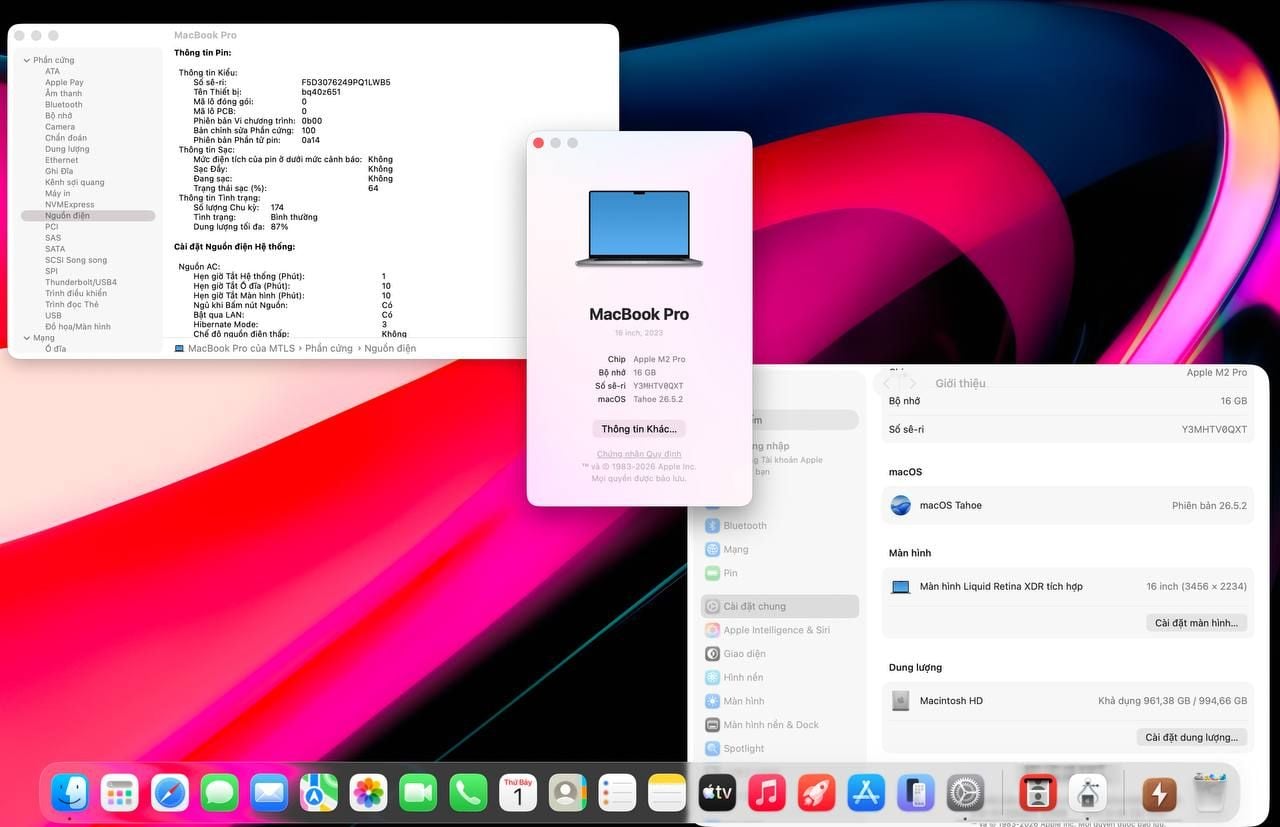Select USB in the hardware list
1280x827 pixels.
(53, 315)
